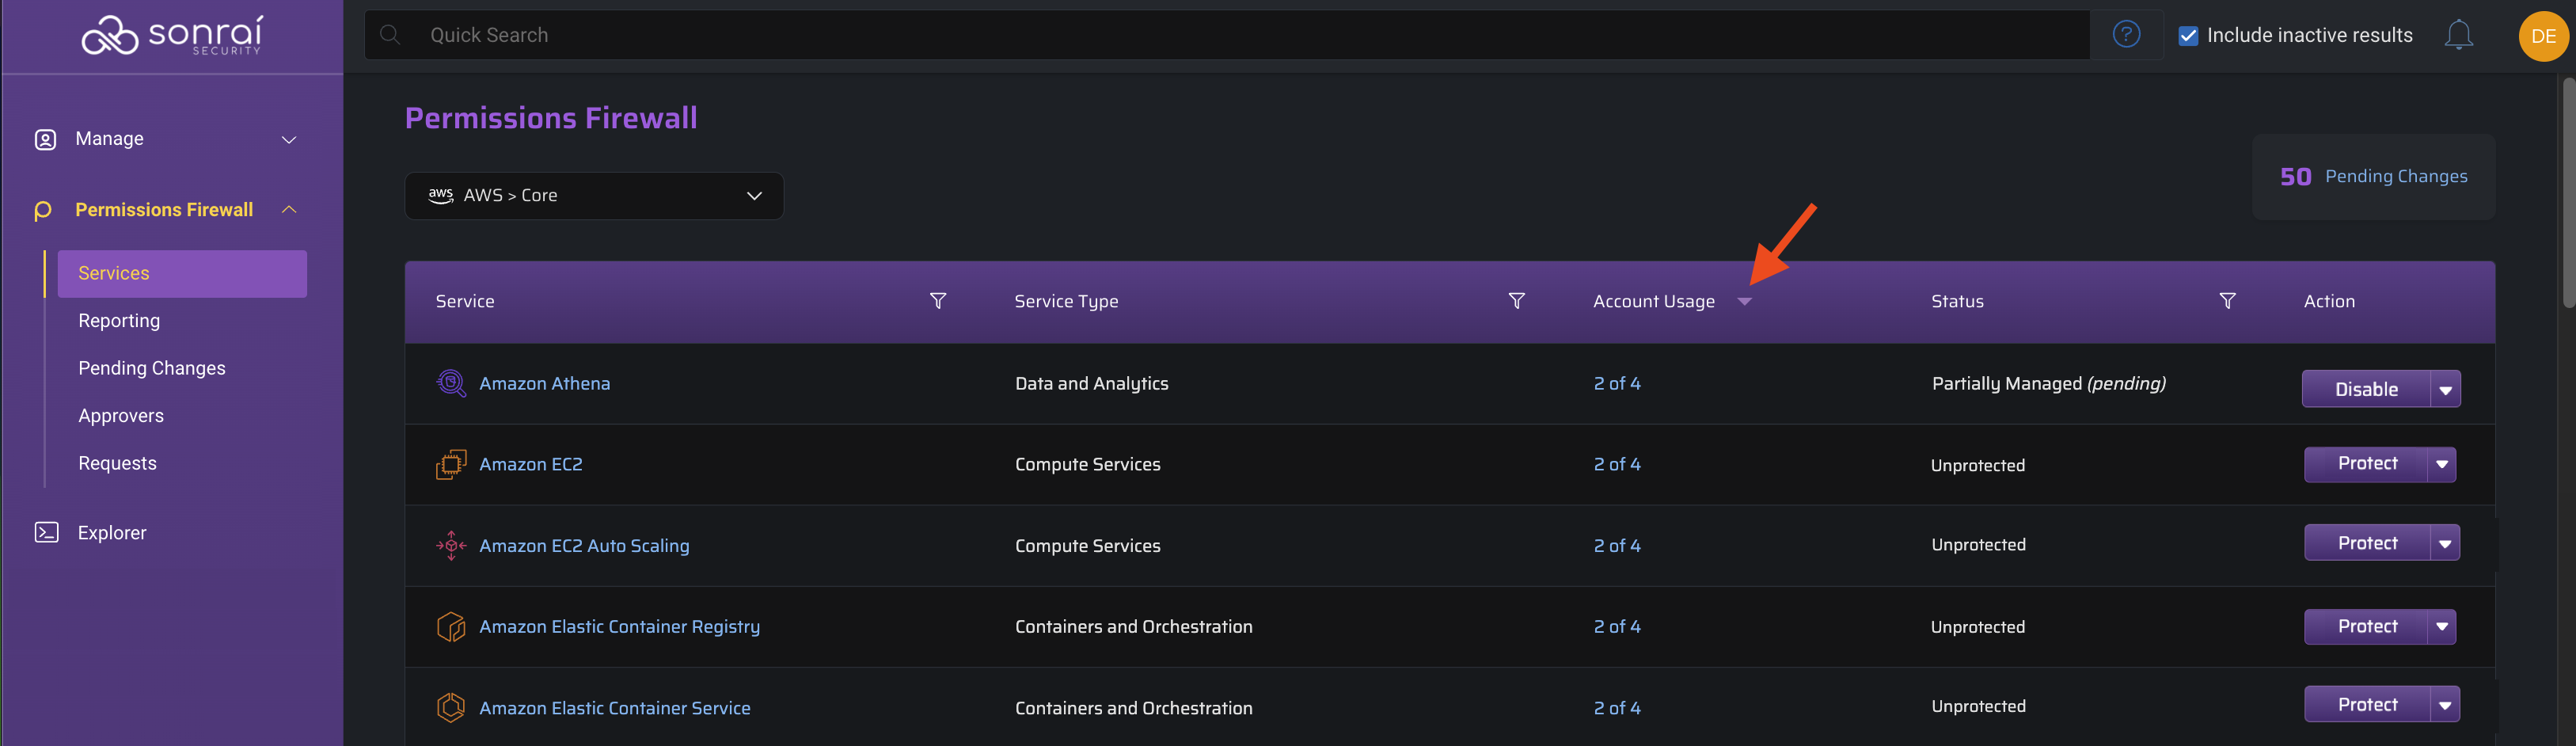Click the AWS logo in scope selector
The image size is (2576, 746).
(x=441, y=195)
